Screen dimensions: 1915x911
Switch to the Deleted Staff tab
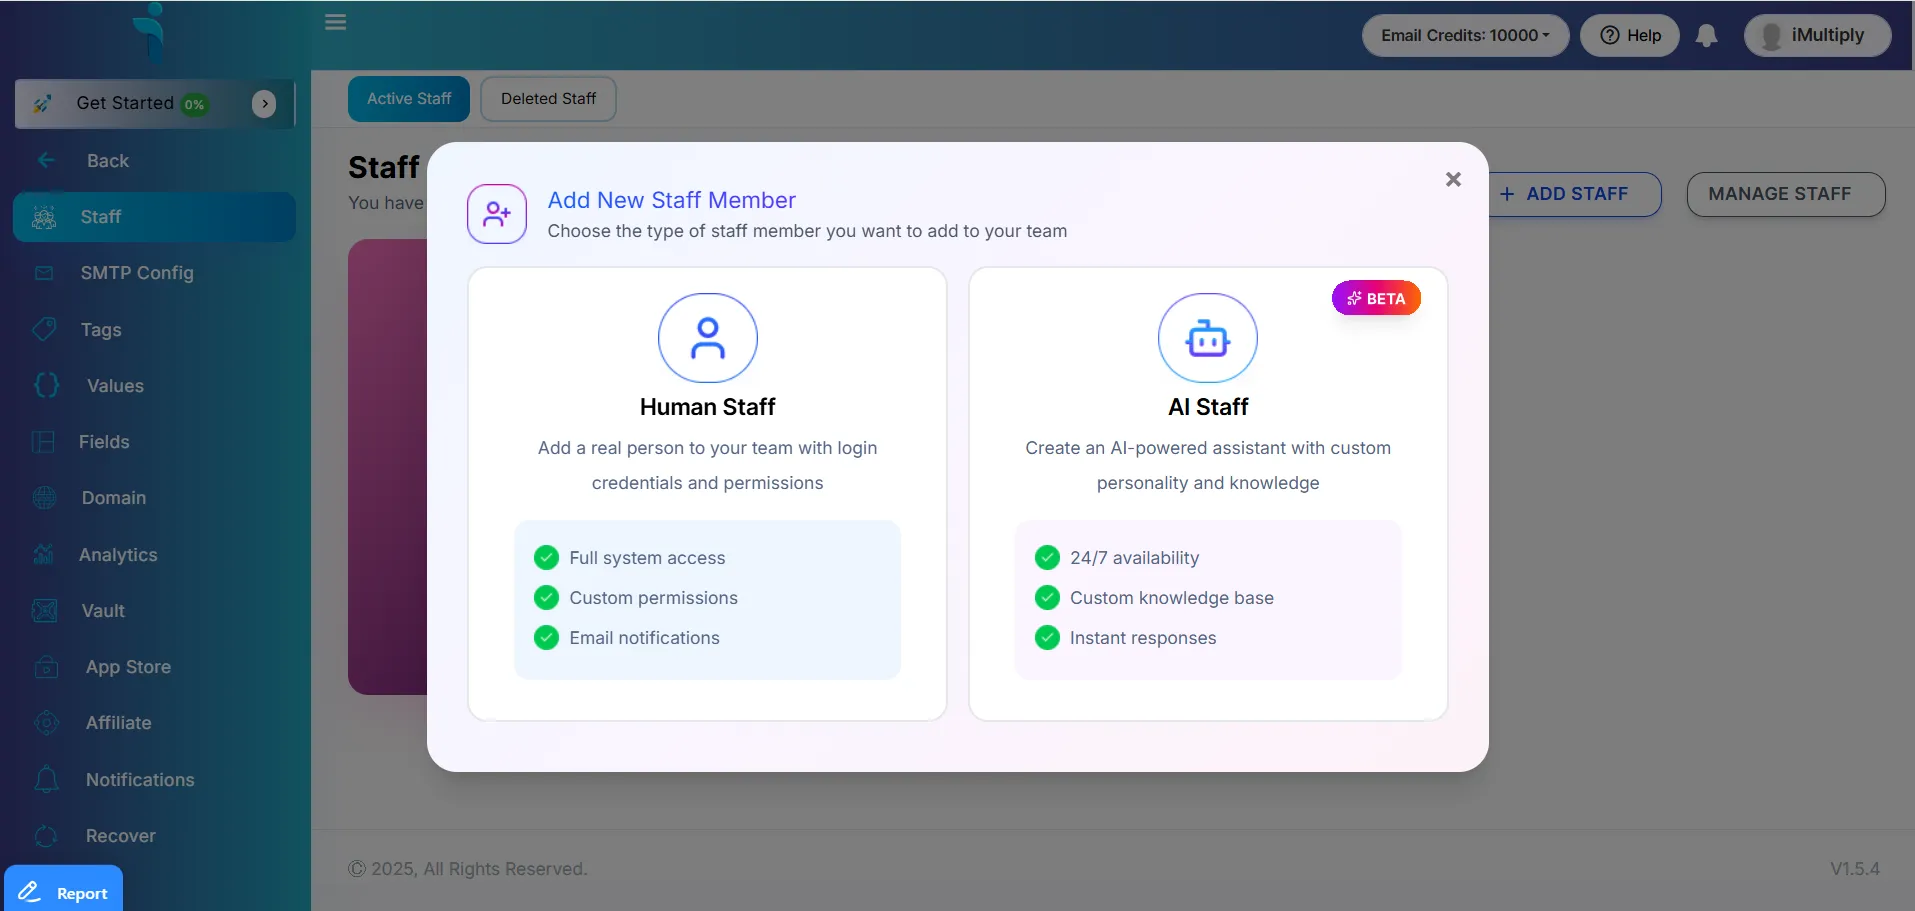point(548,99)
